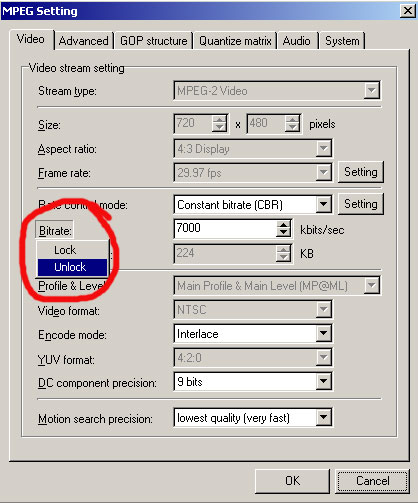Open the Motion search precision dropdown
This screenshot has height=503, width=418.
[323, 417]
